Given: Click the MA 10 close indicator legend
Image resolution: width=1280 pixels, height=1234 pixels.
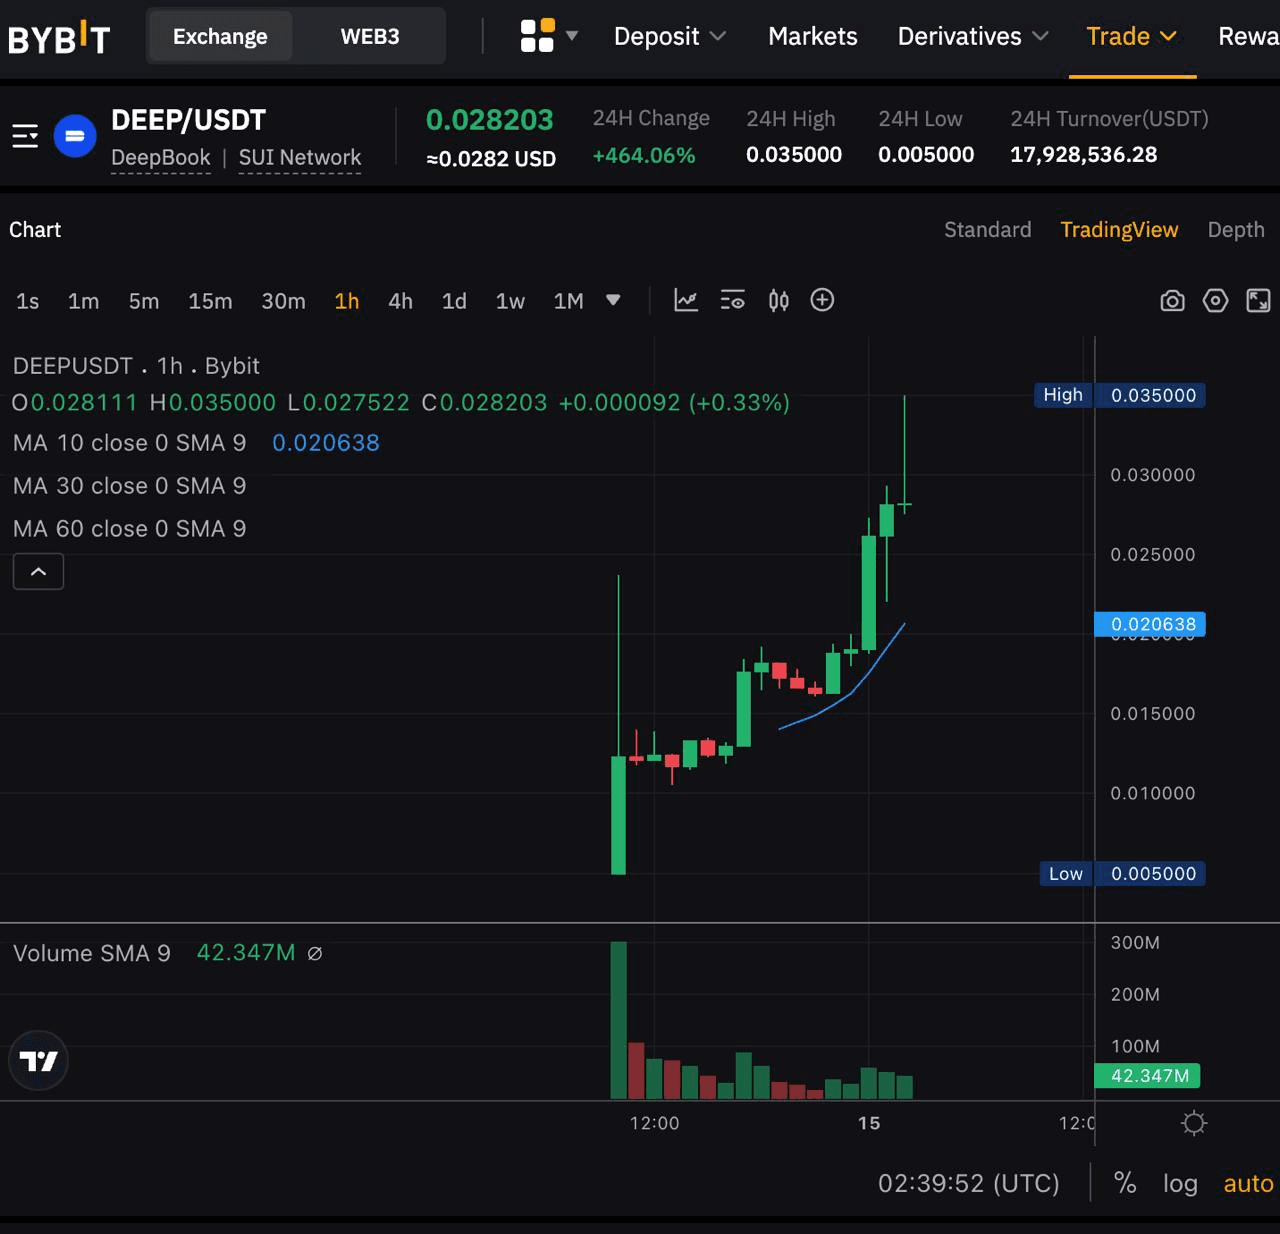Looking at the screenshot, I should [129, 443].
